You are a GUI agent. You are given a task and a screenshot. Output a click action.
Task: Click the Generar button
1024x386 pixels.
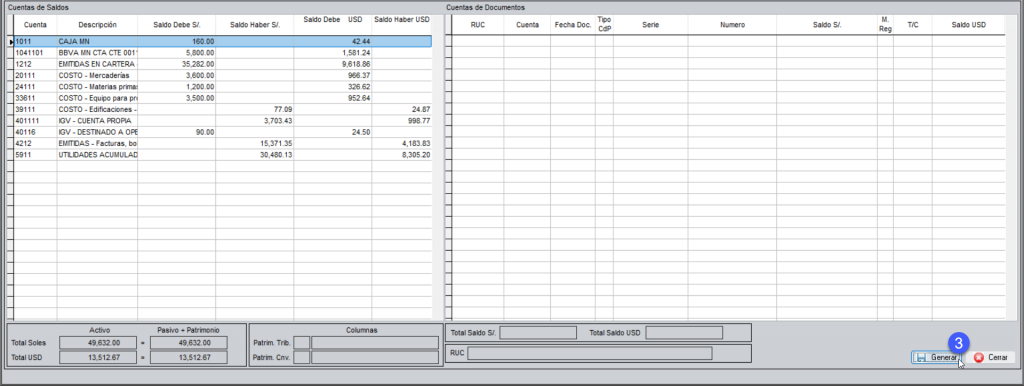point(936,358)
